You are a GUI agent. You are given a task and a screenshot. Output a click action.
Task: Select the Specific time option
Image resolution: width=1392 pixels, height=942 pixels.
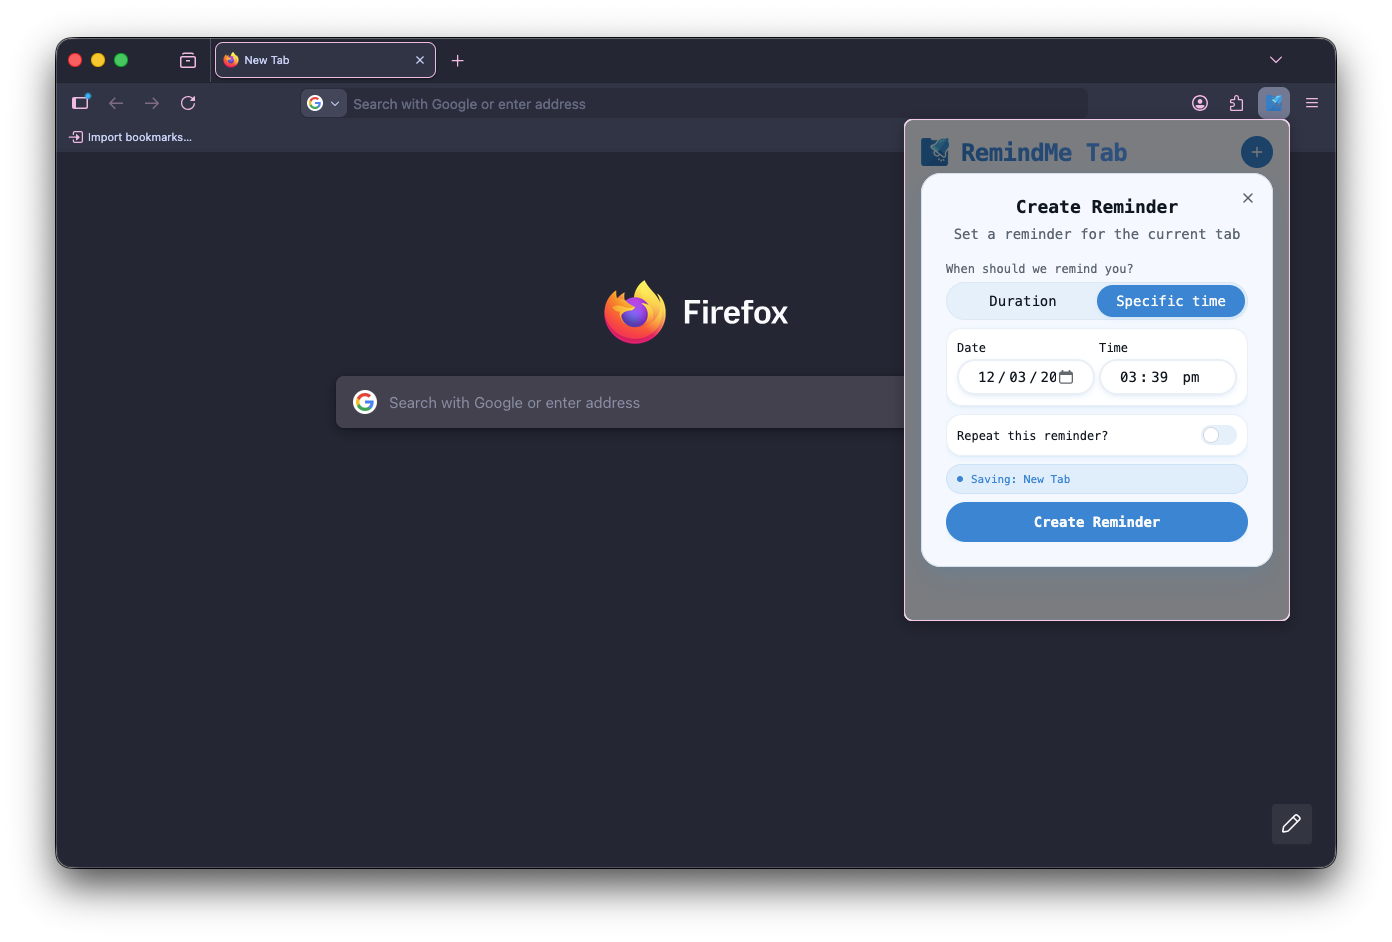tap(1170, 300)
